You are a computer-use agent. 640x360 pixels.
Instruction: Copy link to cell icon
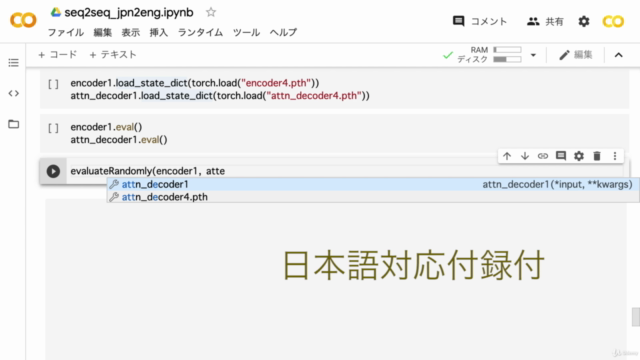point(543,156)
